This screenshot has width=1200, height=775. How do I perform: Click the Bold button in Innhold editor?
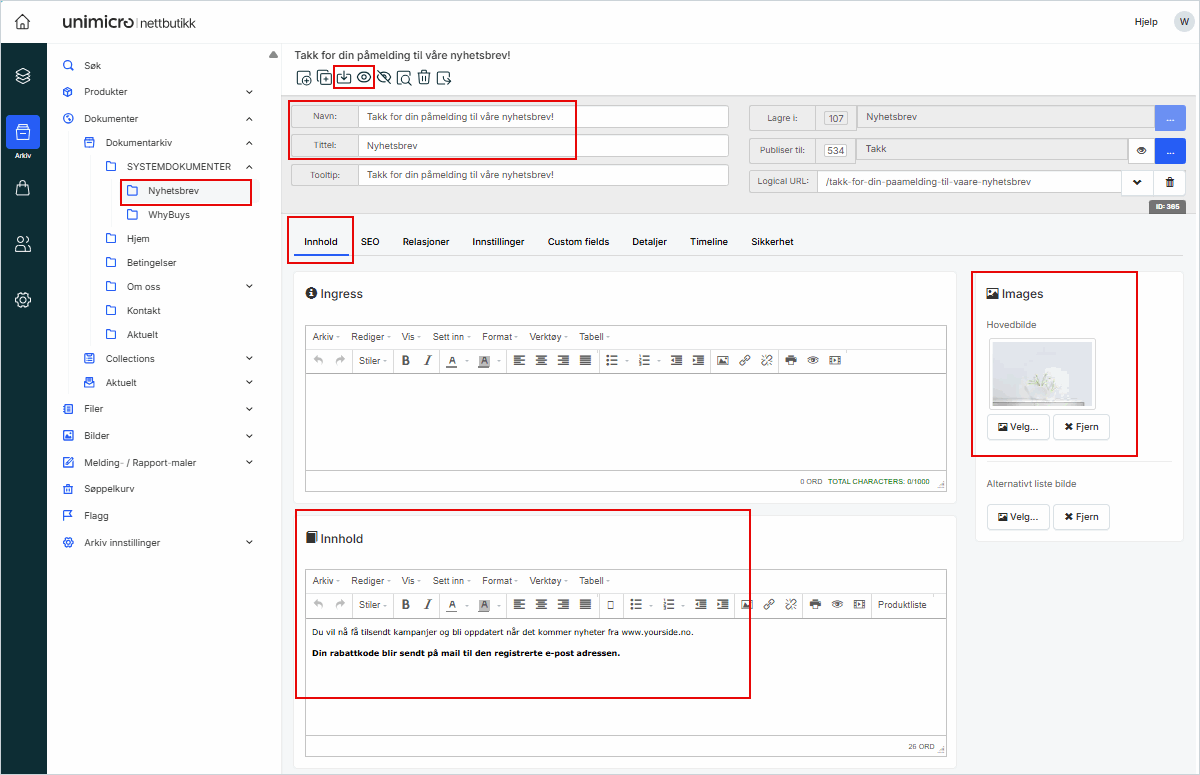[x=406, y=604]
